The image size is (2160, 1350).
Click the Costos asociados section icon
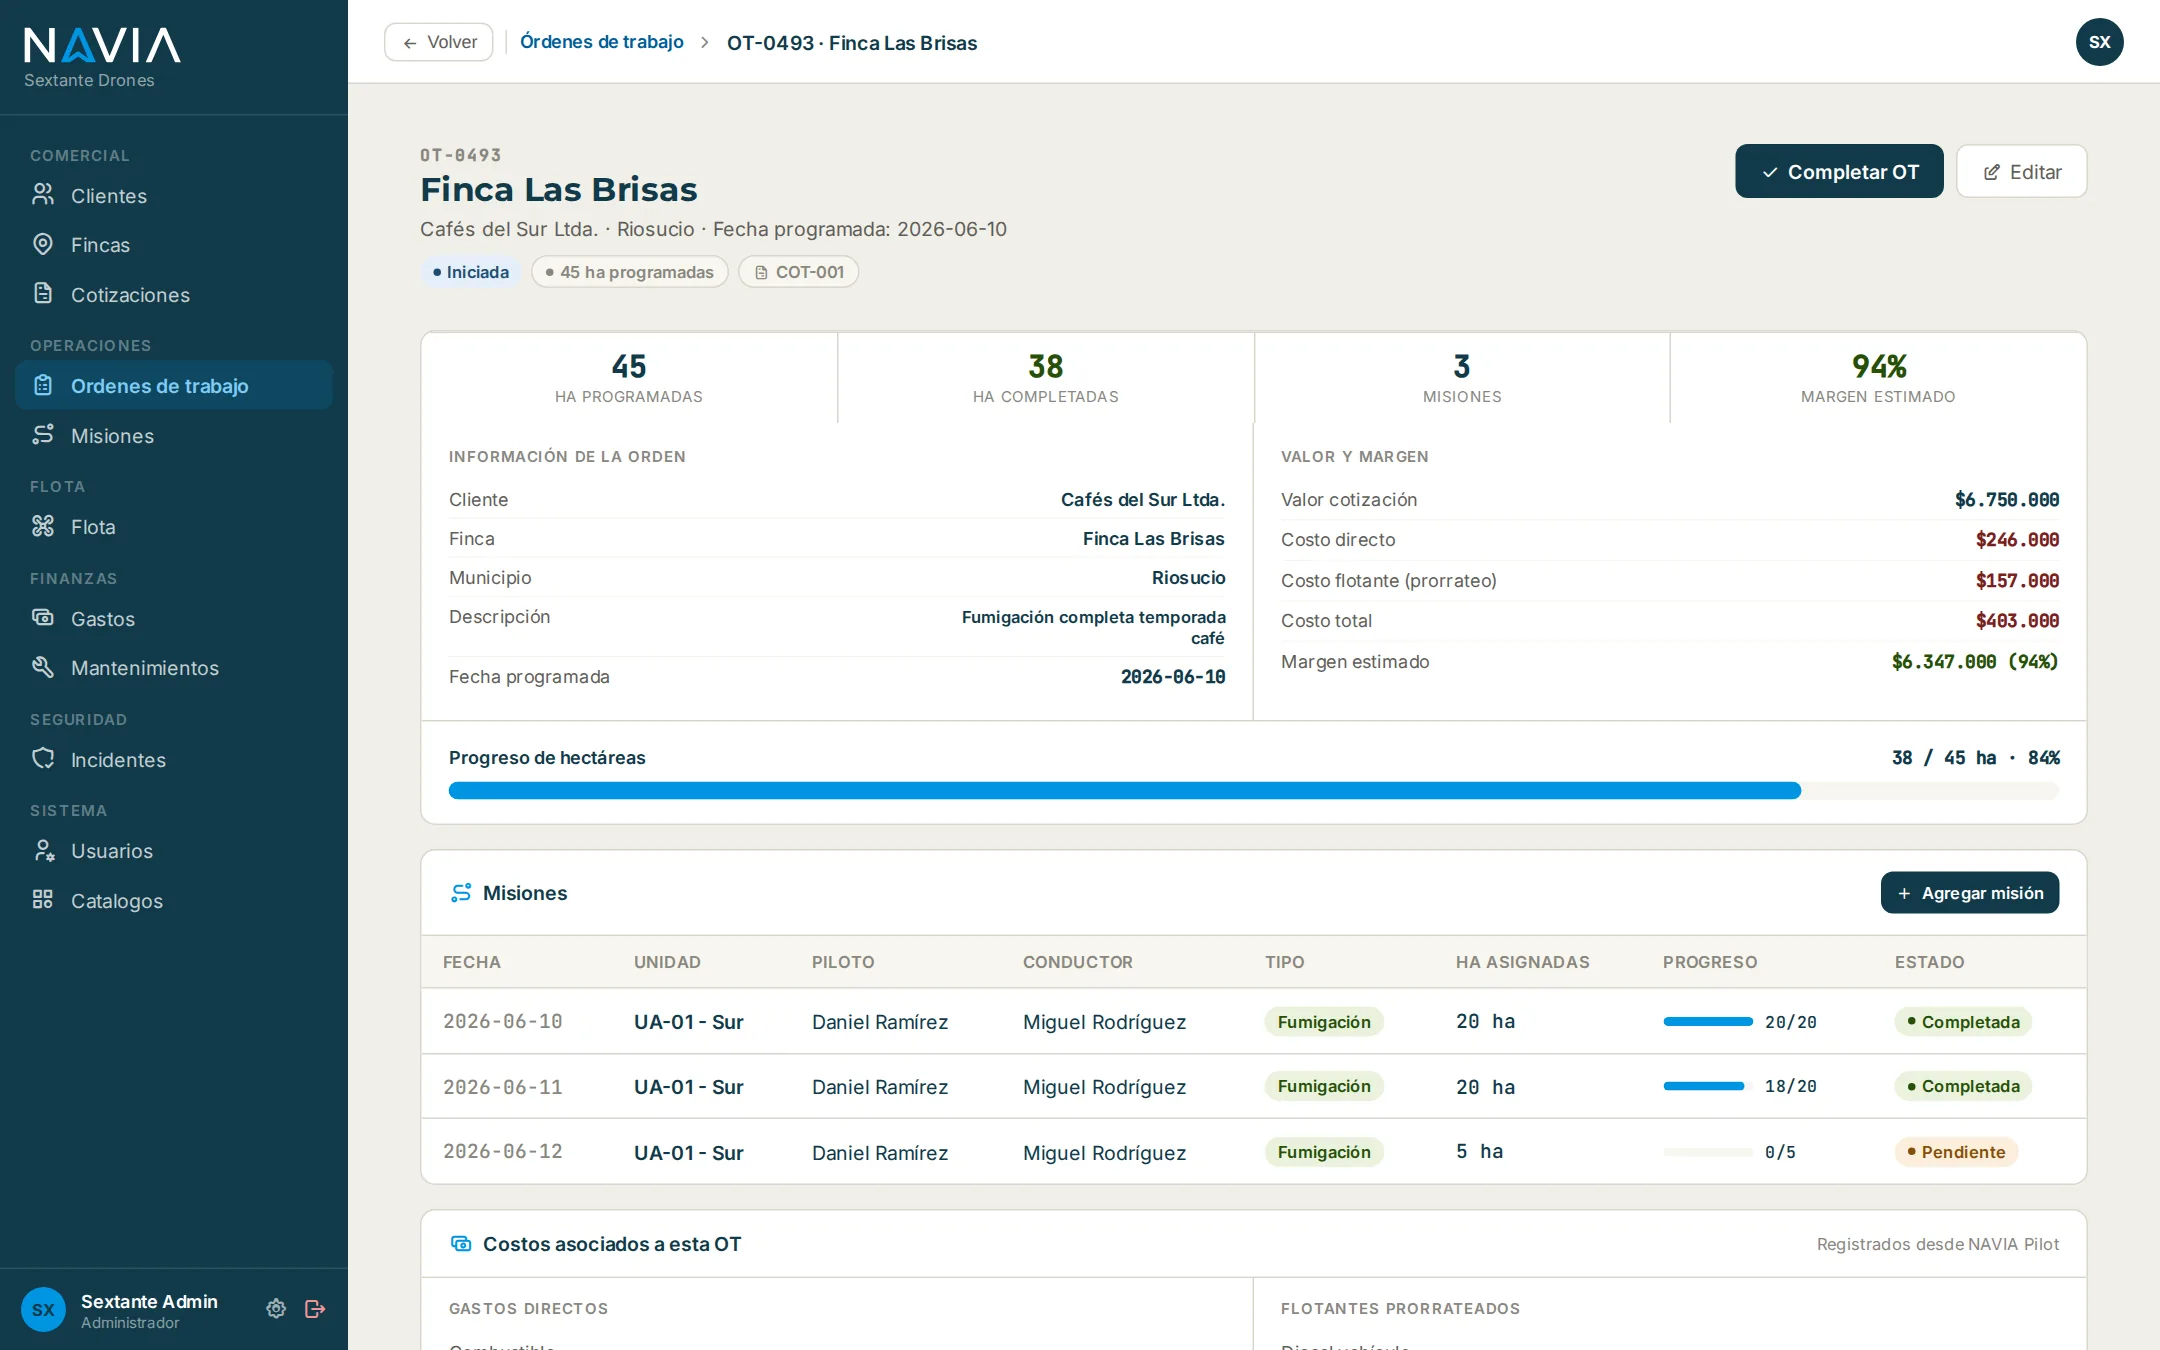(x=461, y=1244)
